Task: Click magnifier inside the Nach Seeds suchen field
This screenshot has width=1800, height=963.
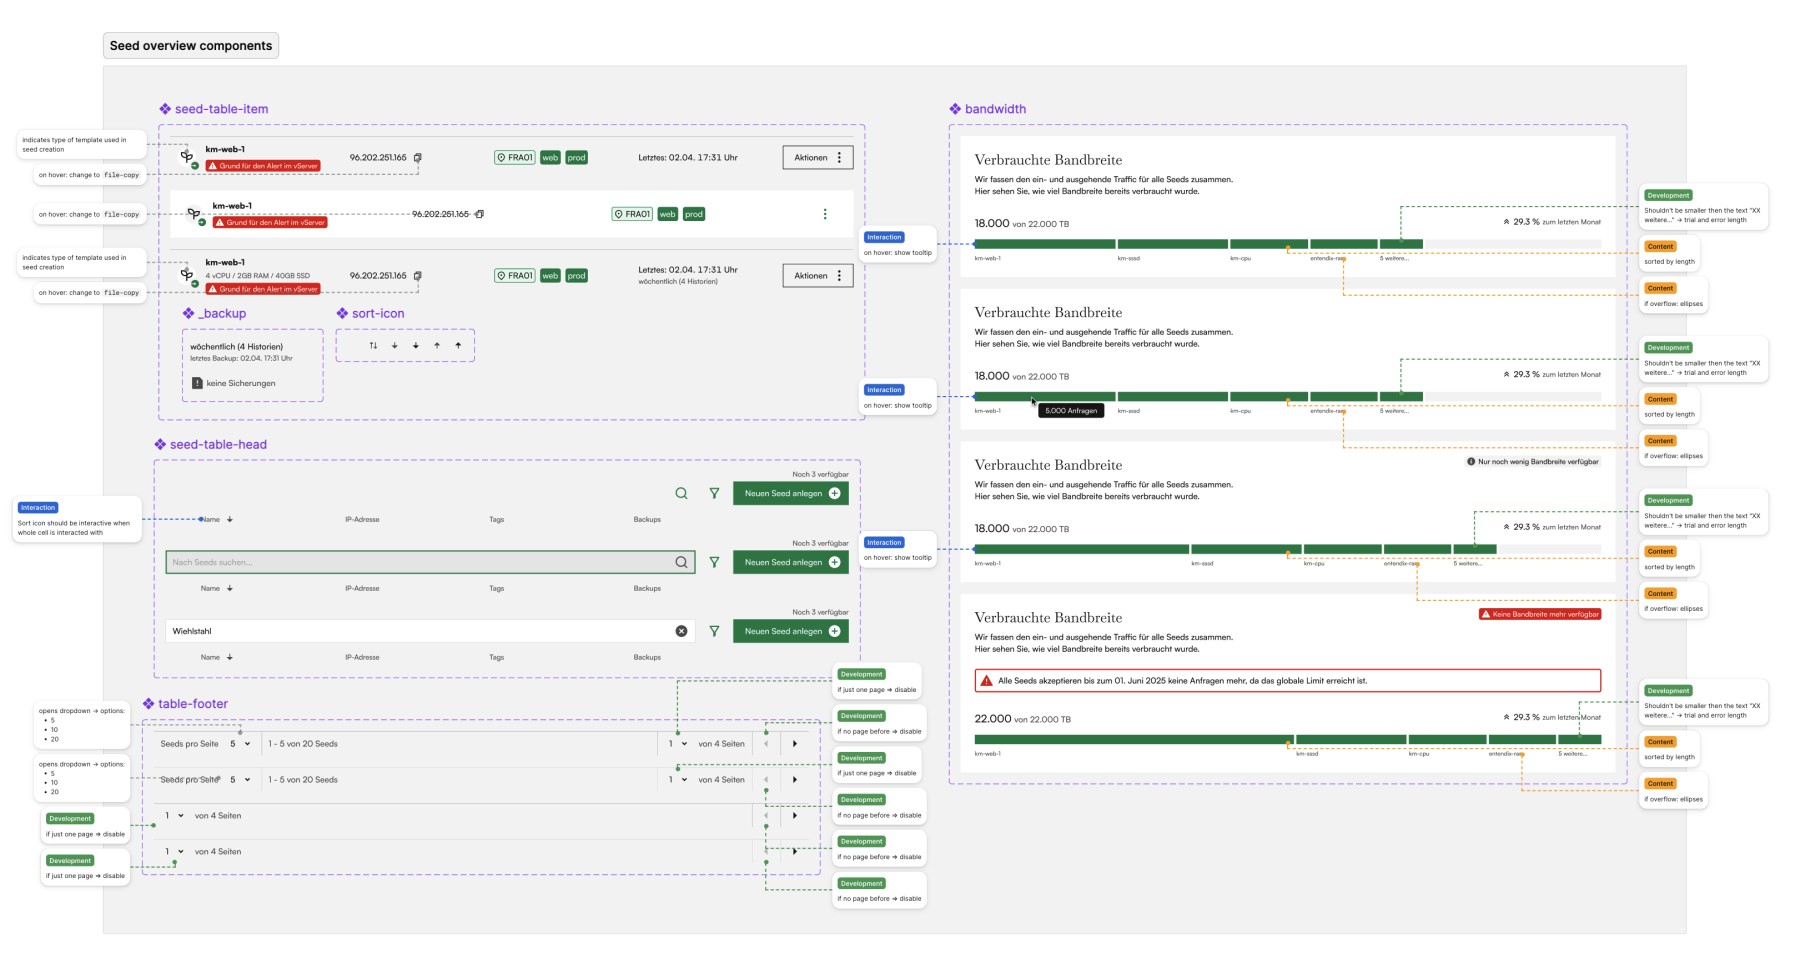Action: click(681, 562)
